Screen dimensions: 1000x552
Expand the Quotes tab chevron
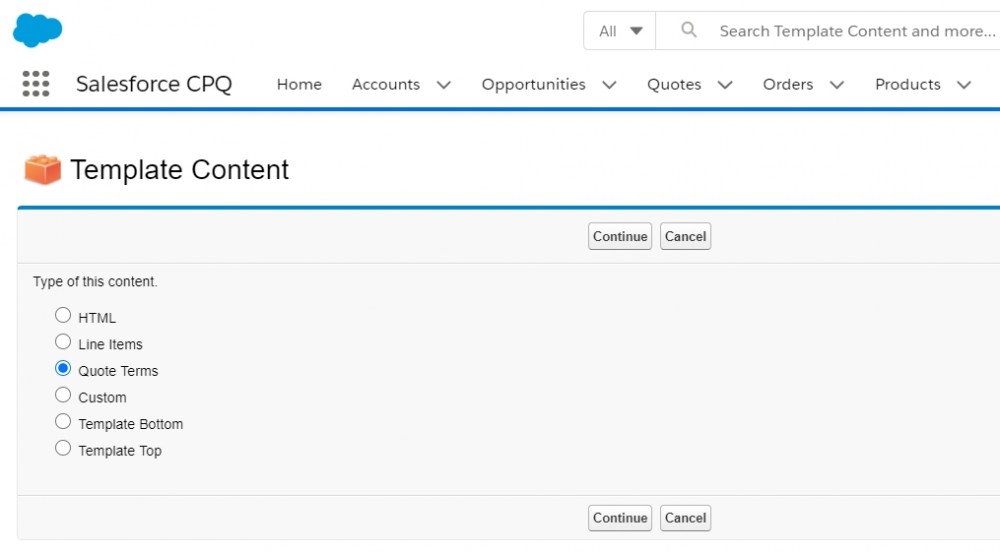[725, 85]
